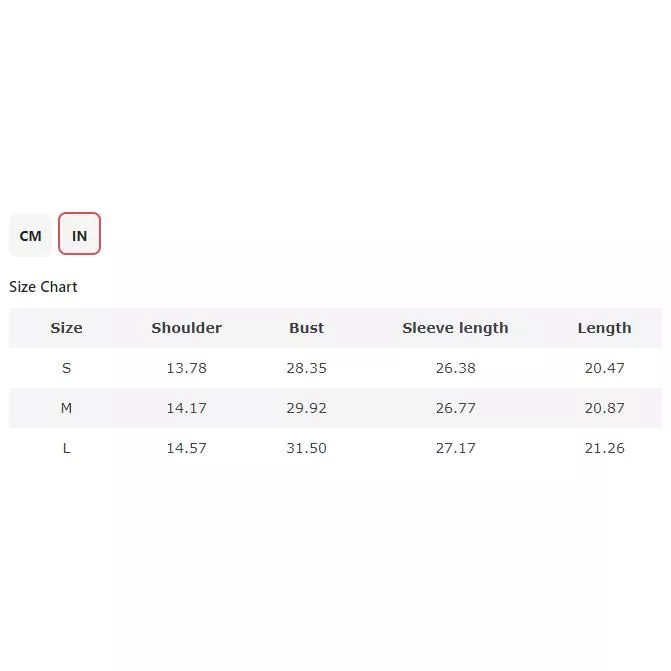The image size is (671, 671).
Task: Select the S size row label
Action: click(66, 368)
